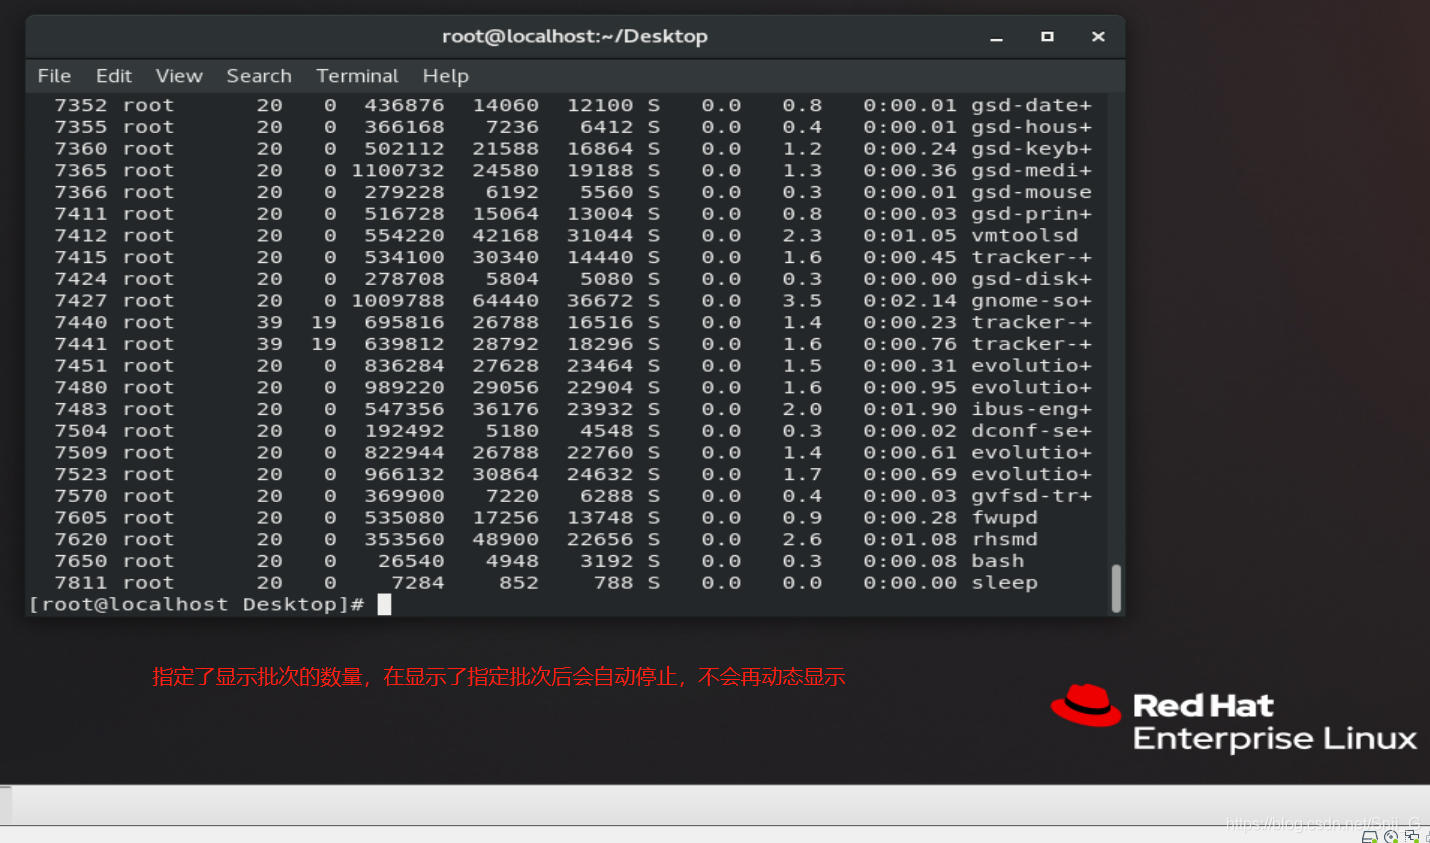Click PID 7352 in the first row
1430x843 pixels.
coord(81,105)
